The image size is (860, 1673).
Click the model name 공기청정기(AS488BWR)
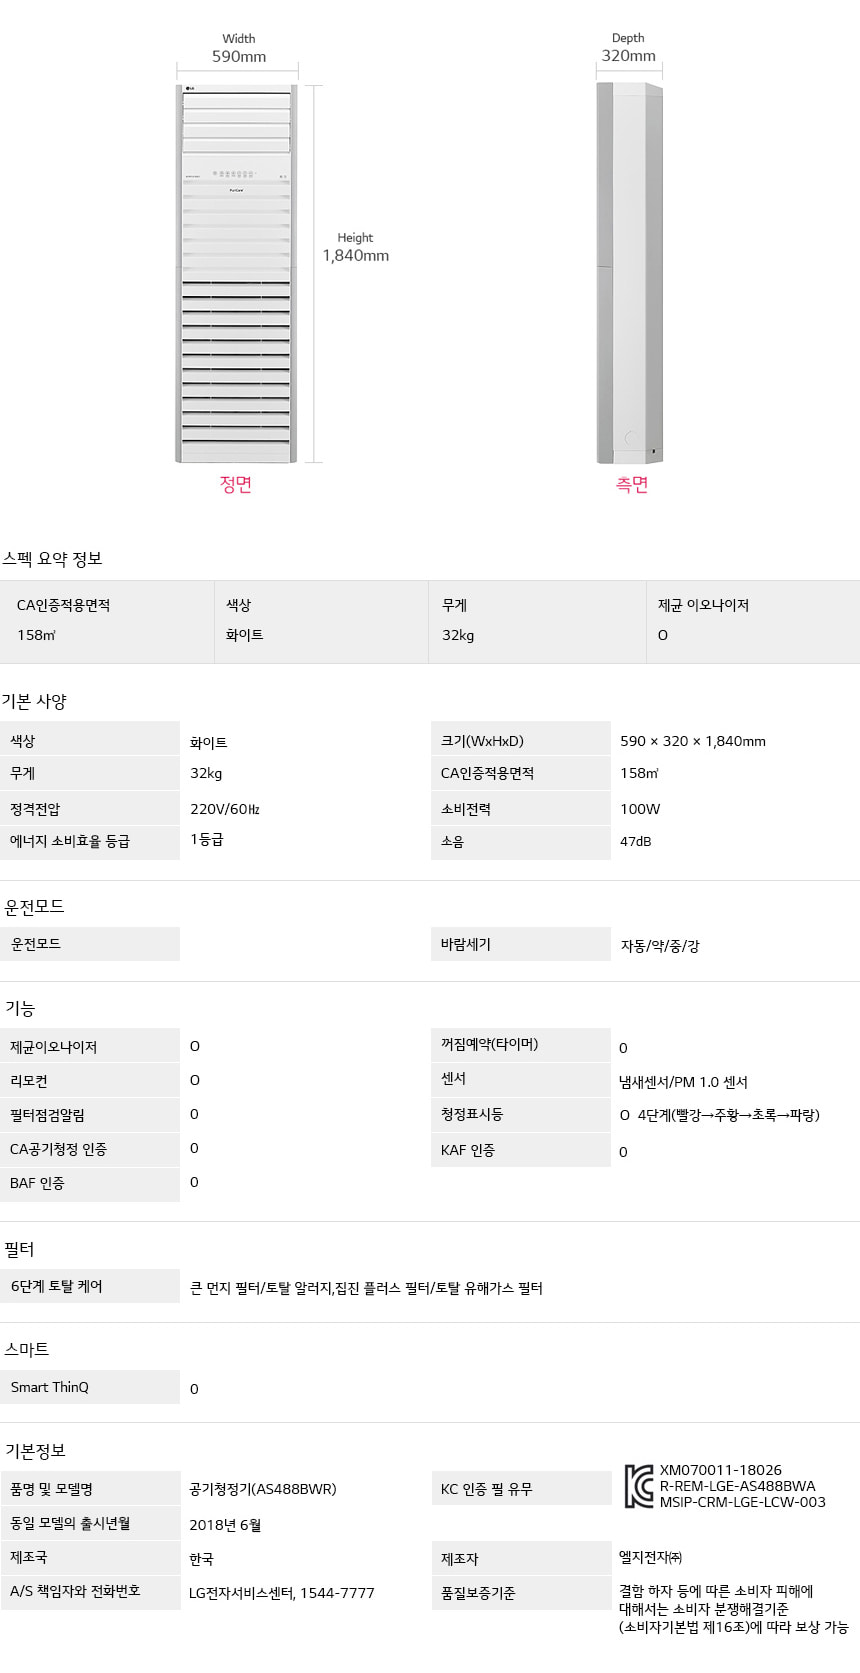[263, 1489]
